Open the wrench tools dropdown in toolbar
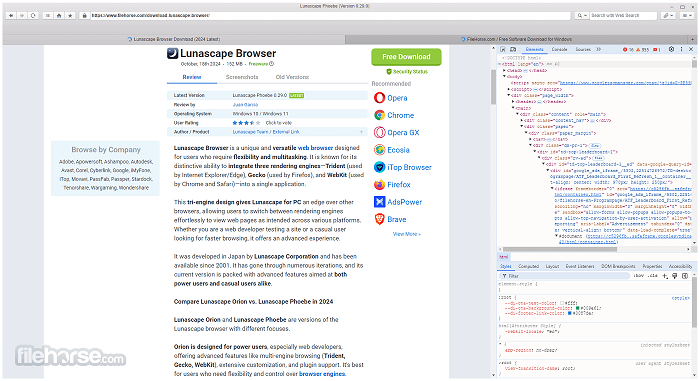 668,15
